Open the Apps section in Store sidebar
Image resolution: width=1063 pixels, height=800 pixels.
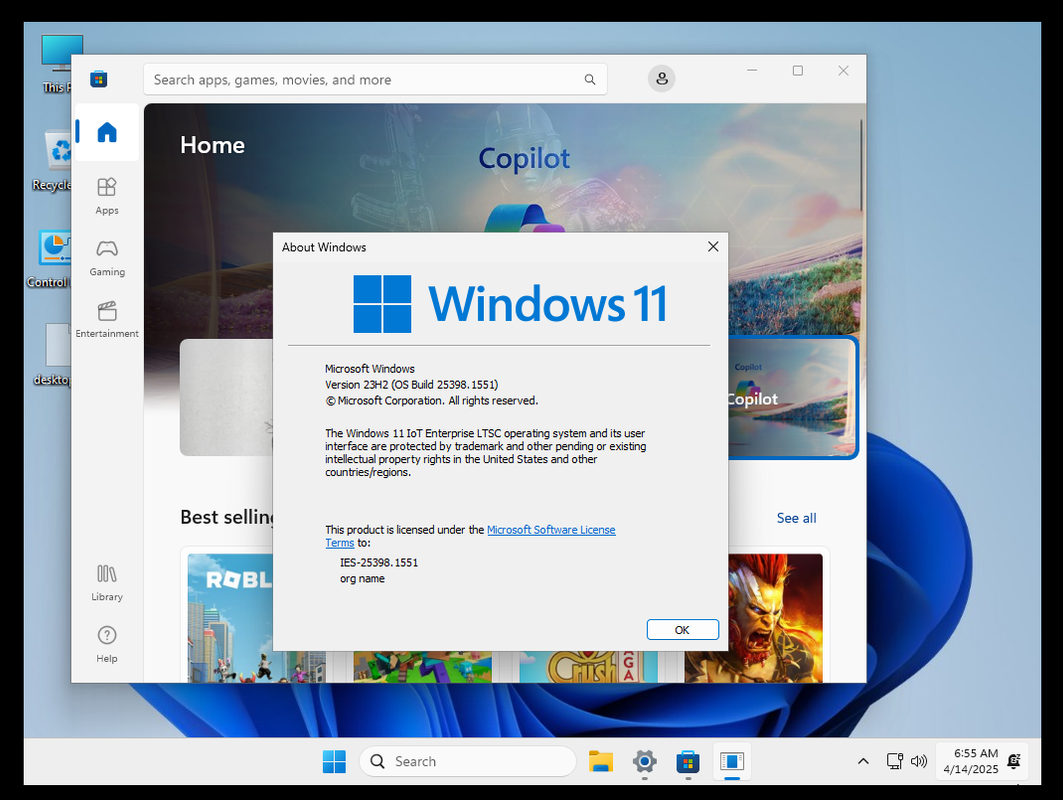click(x=106, y=196)
